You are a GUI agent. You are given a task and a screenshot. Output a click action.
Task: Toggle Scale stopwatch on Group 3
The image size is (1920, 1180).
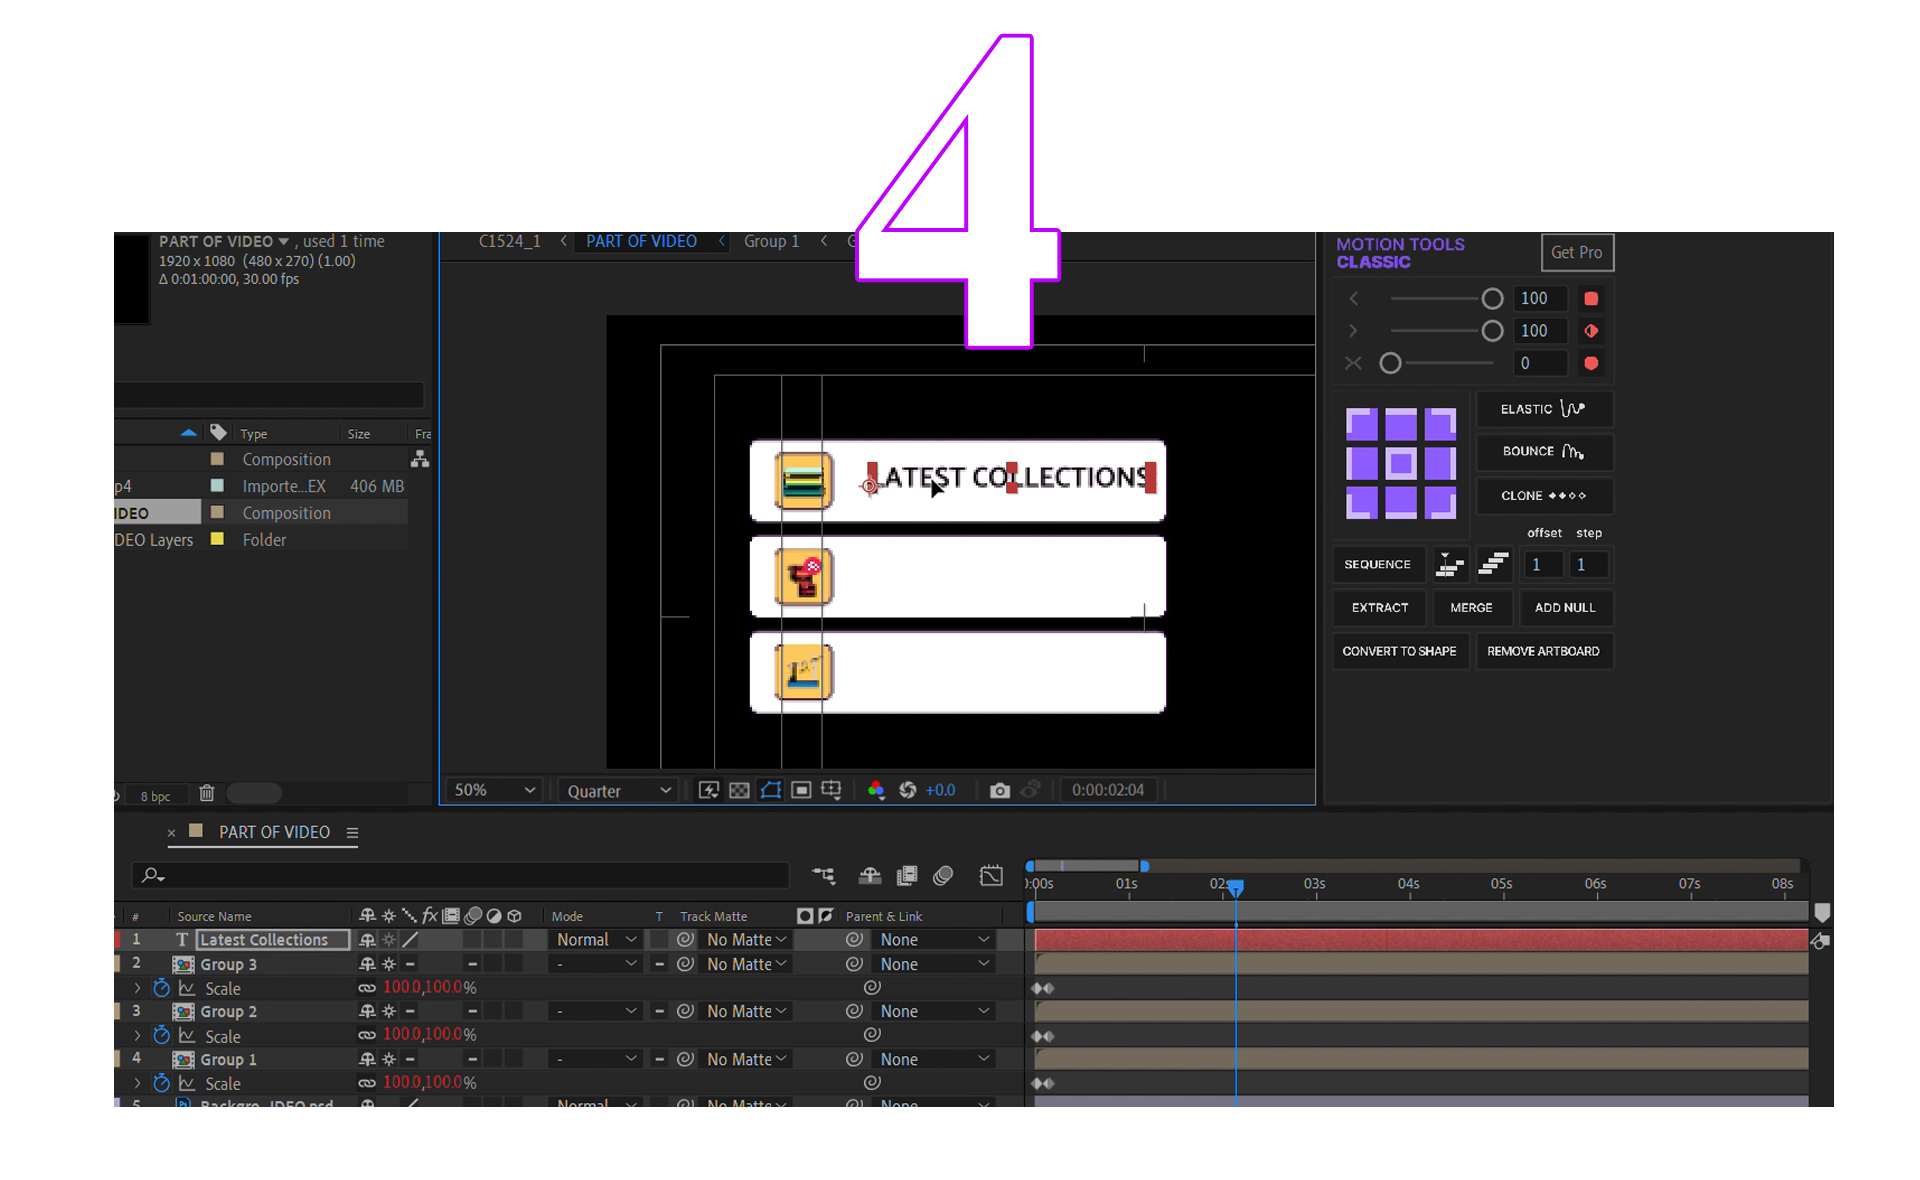[x=161, y=988]
